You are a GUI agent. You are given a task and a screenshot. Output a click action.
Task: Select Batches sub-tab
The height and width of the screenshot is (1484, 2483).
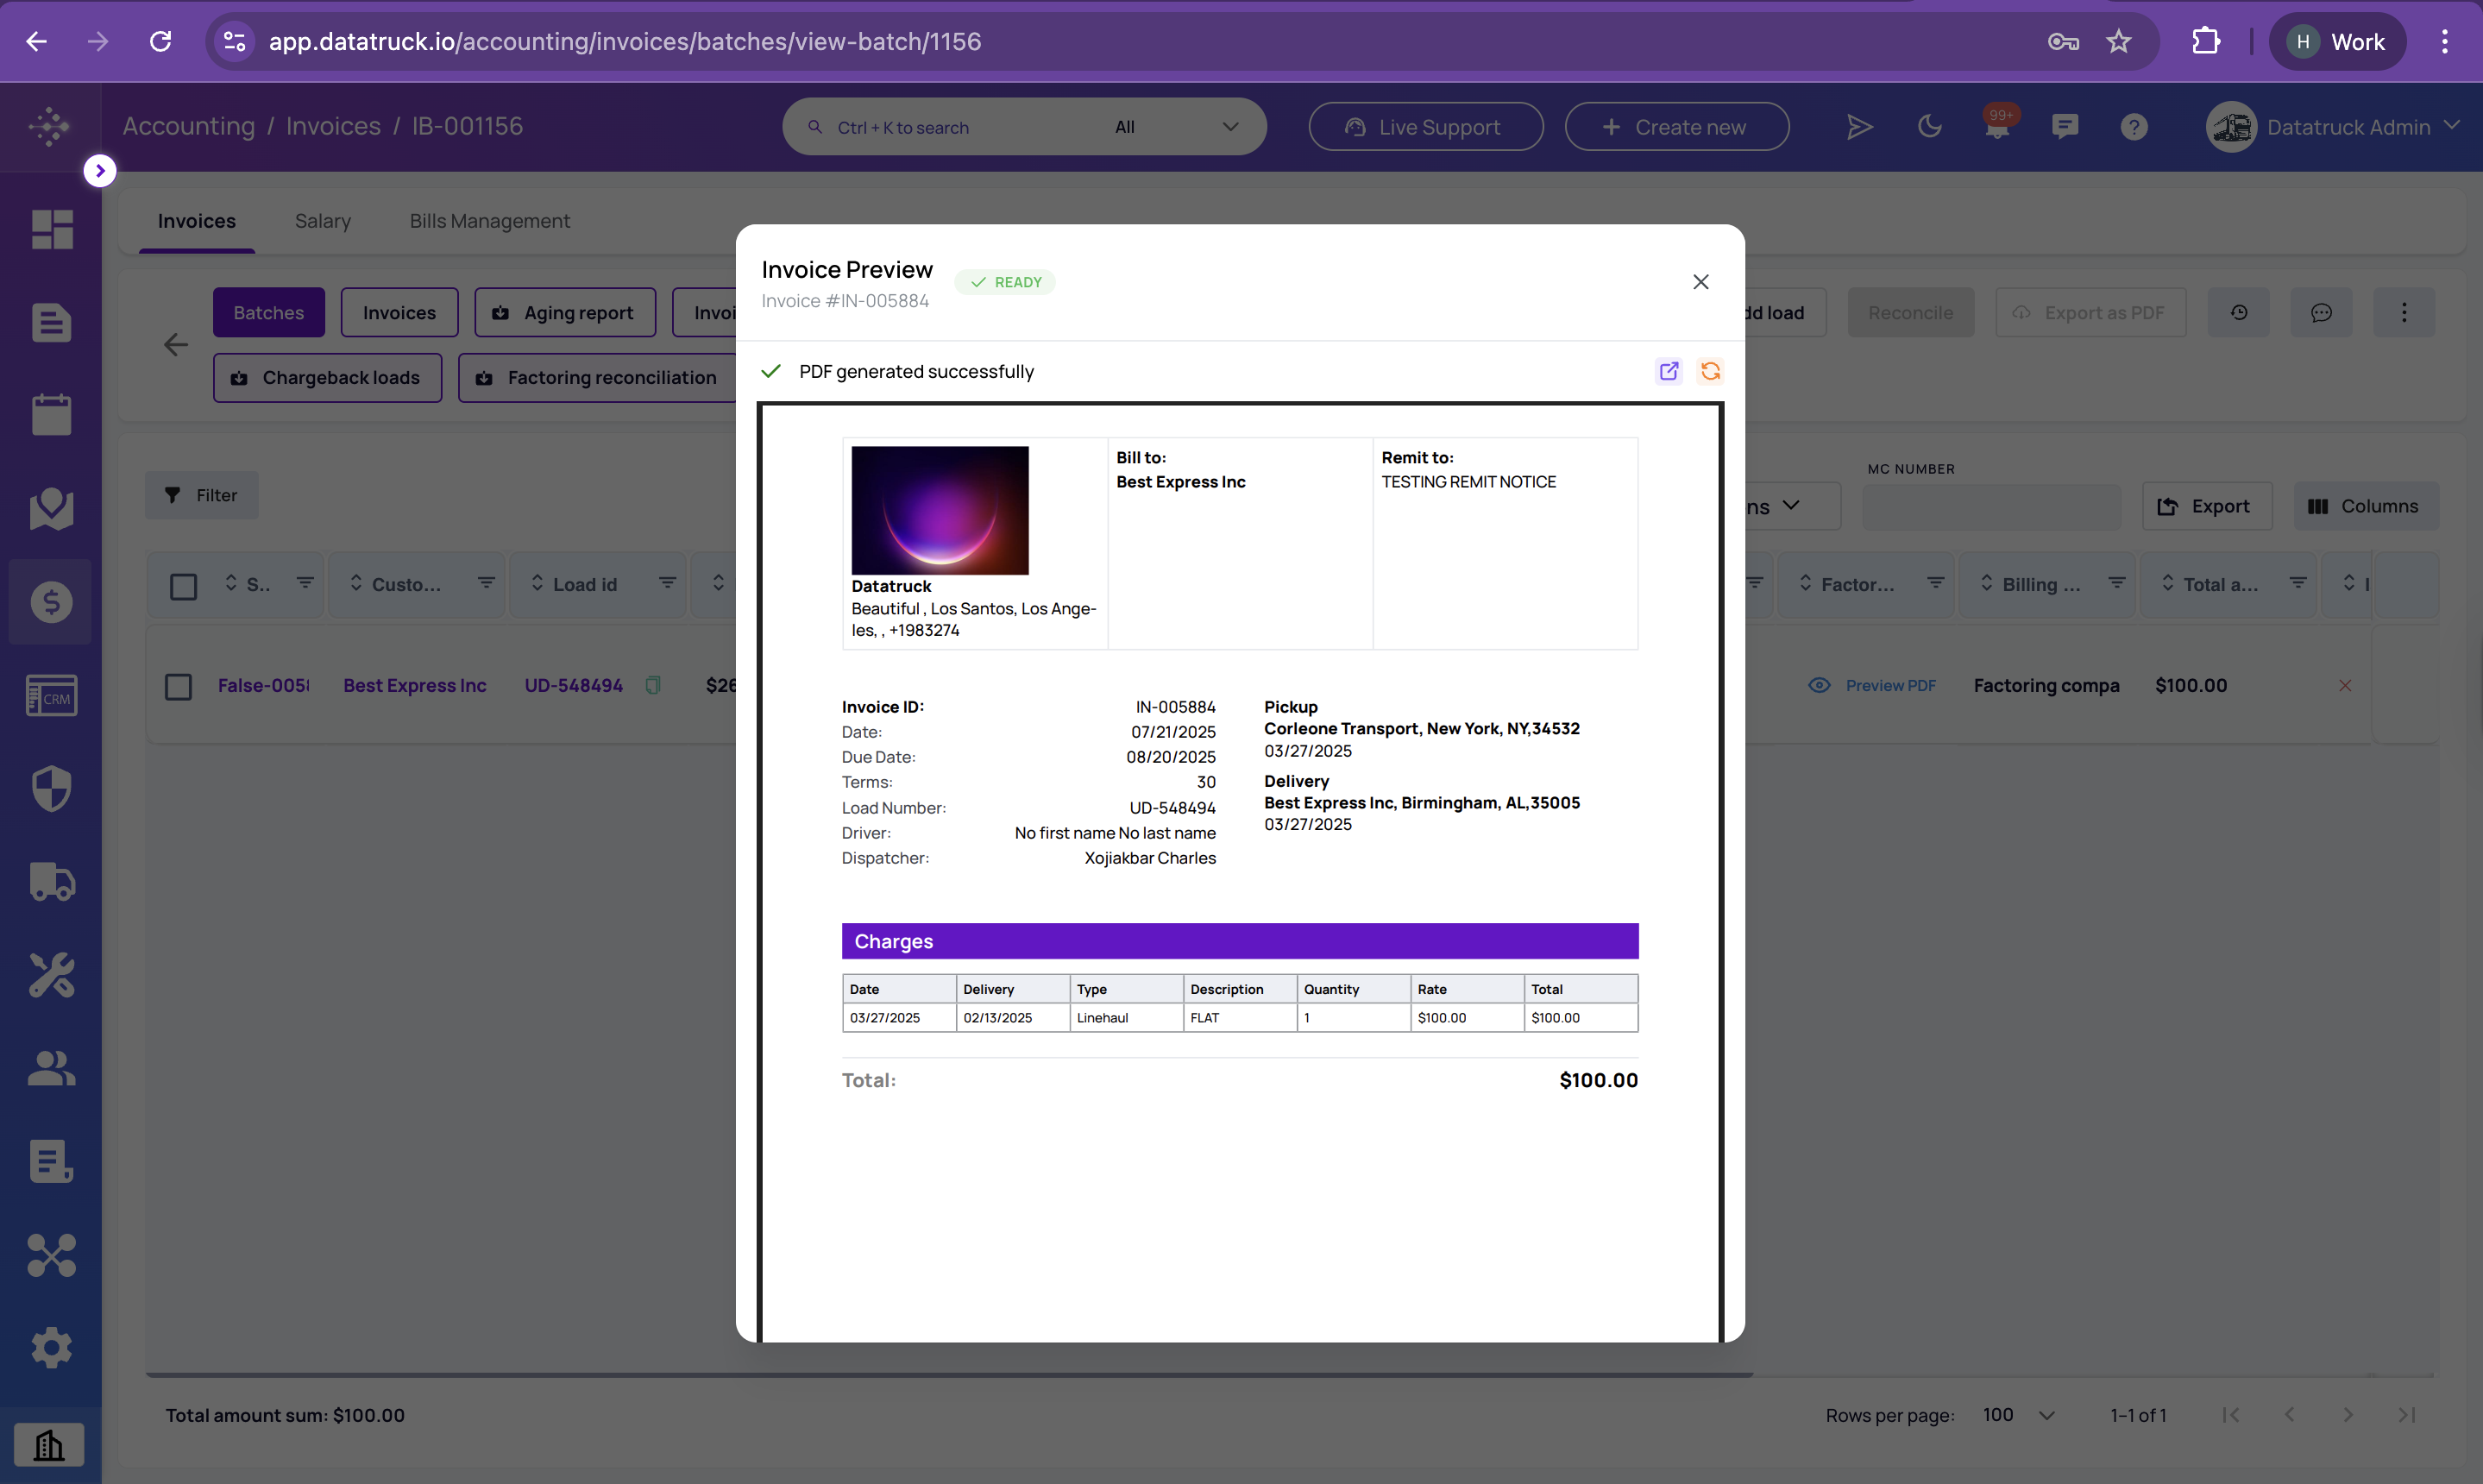(269, 312)
